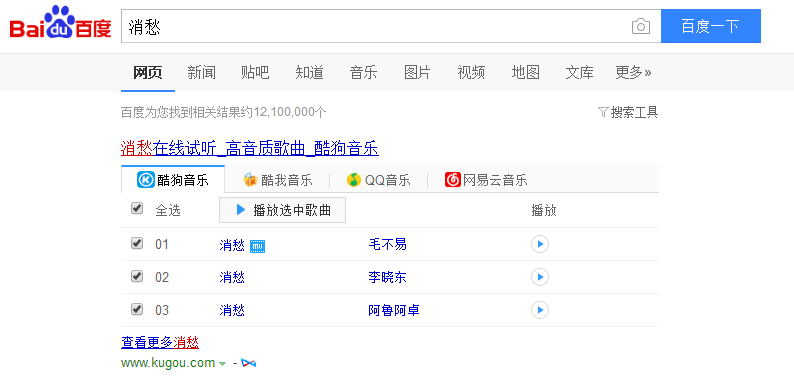Expand the green arrow next to www.kugou.com
The height and width of the screenshot is (381, 794).
tap(222, 364)
